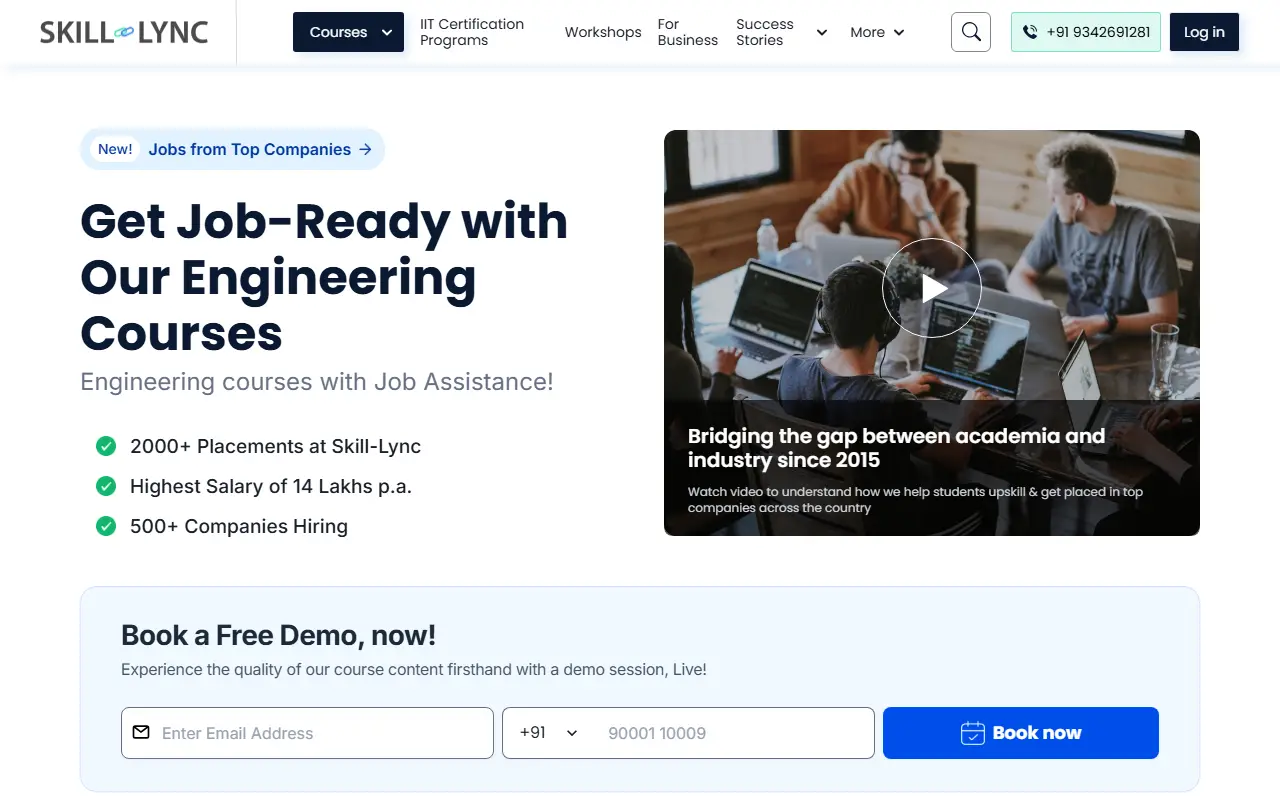
Task: Click the calendar icon on Book now
Action: tap(972, 733)
